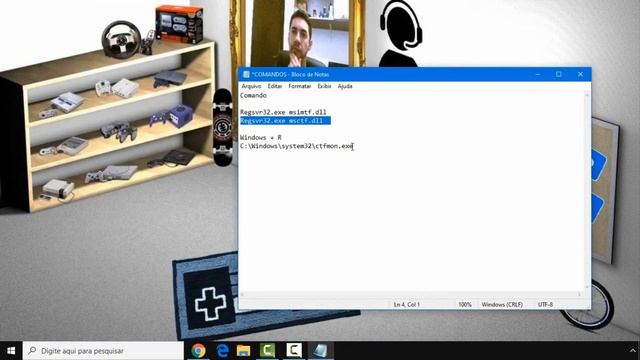Open the Ajuda menu

[x=345, y=86]
